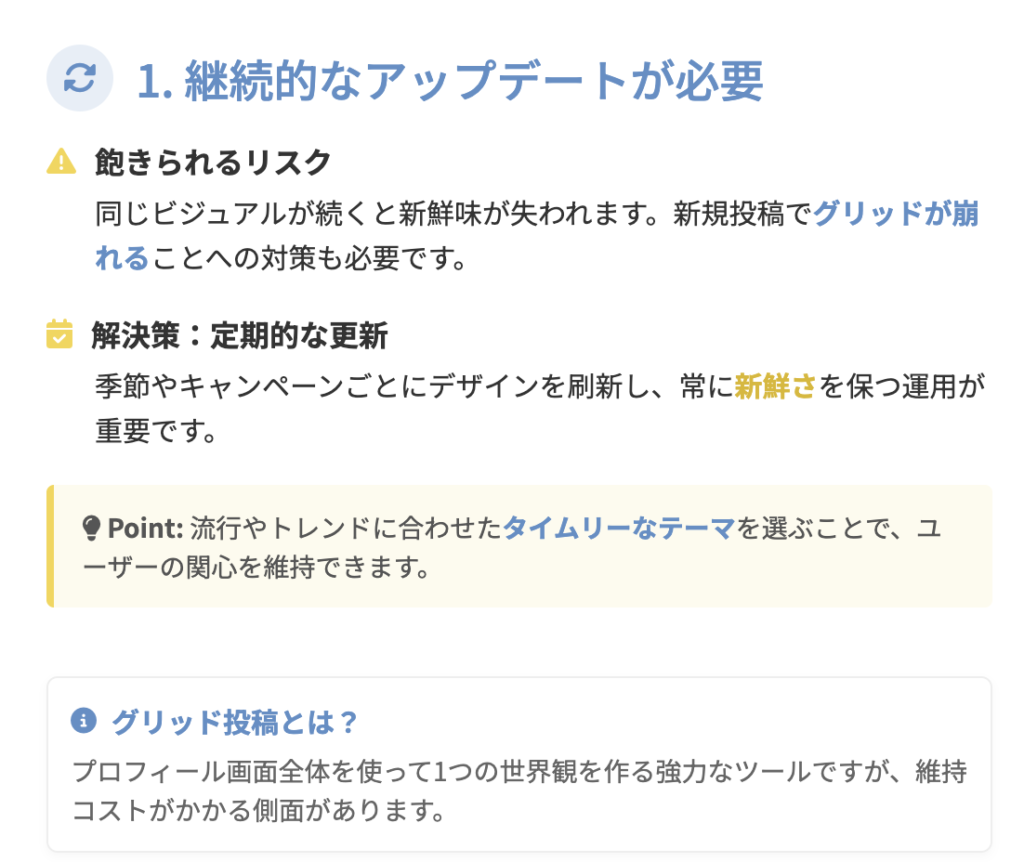Click the blue info circle icon
The image size is (1024, 862).
[x=84, y=720]
